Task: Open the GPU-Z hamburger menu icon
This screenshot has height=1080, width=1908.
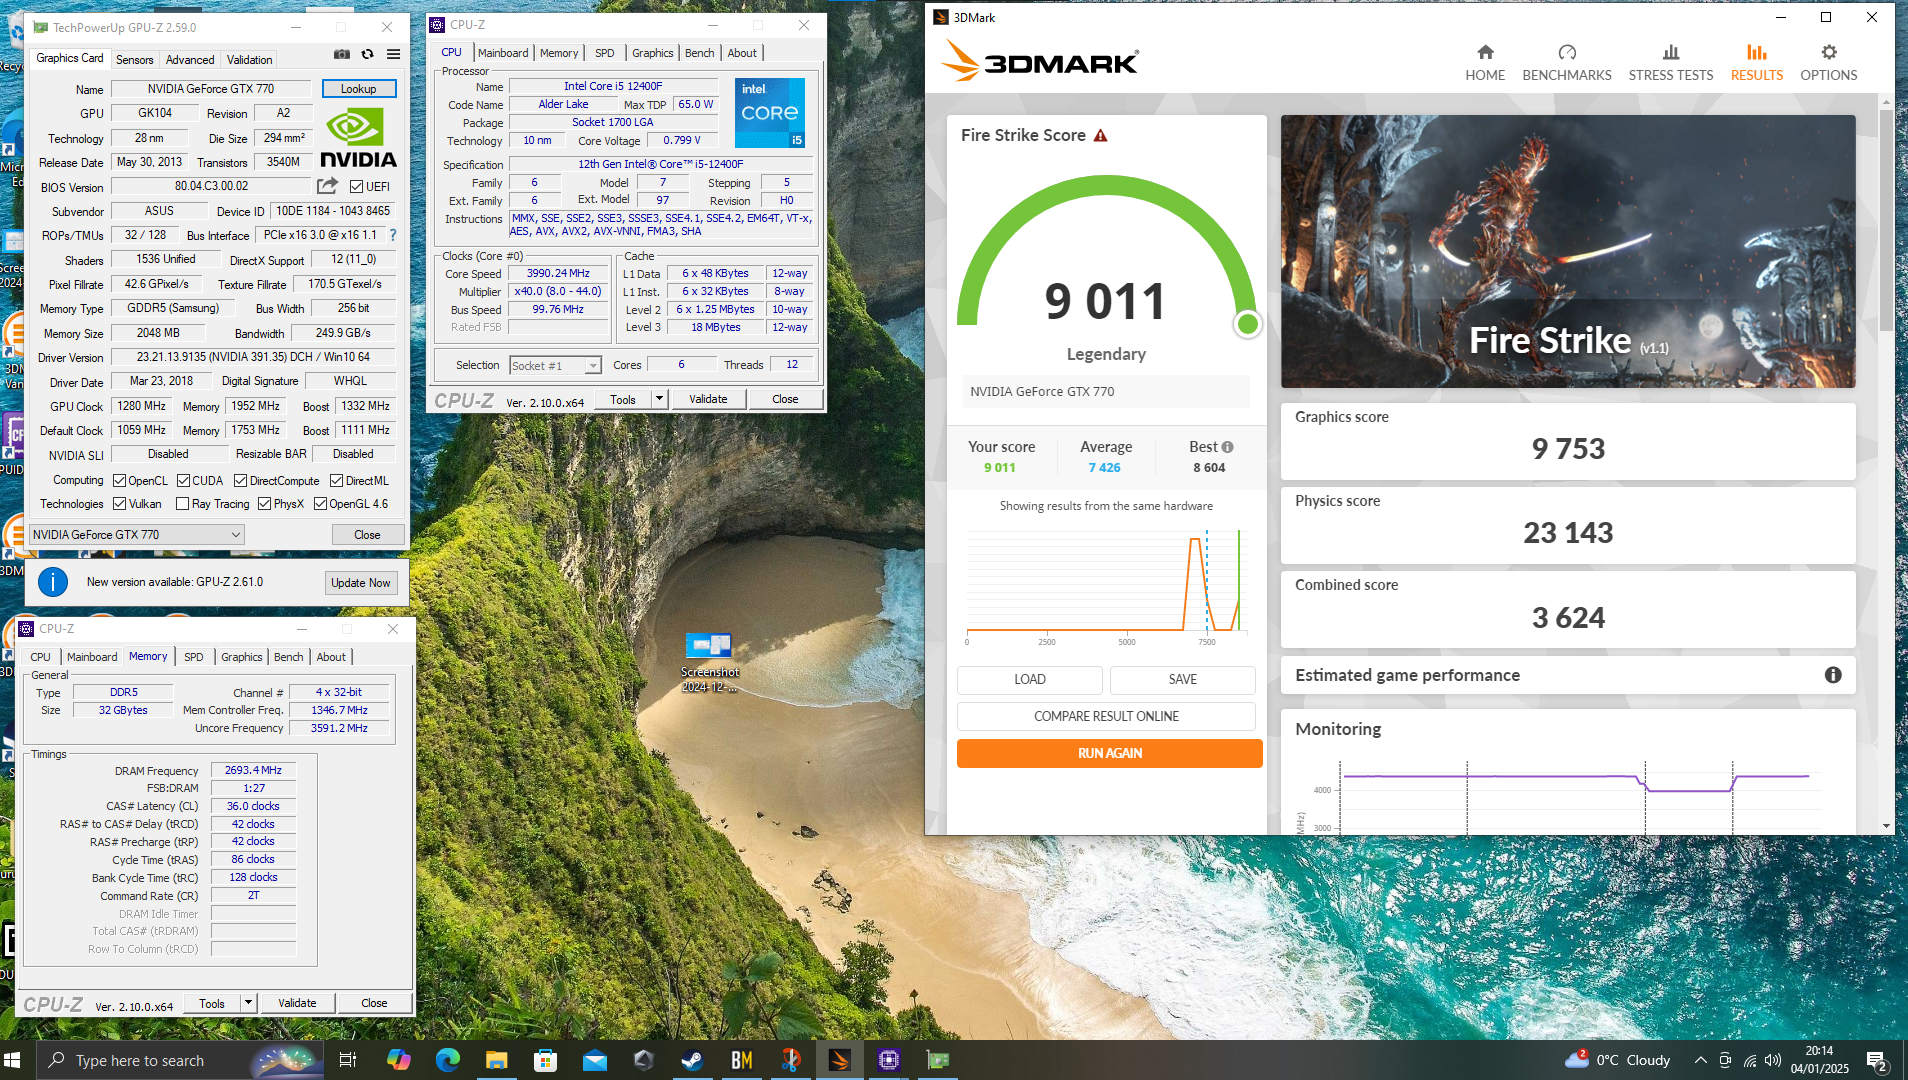Action: coord(394,54)
